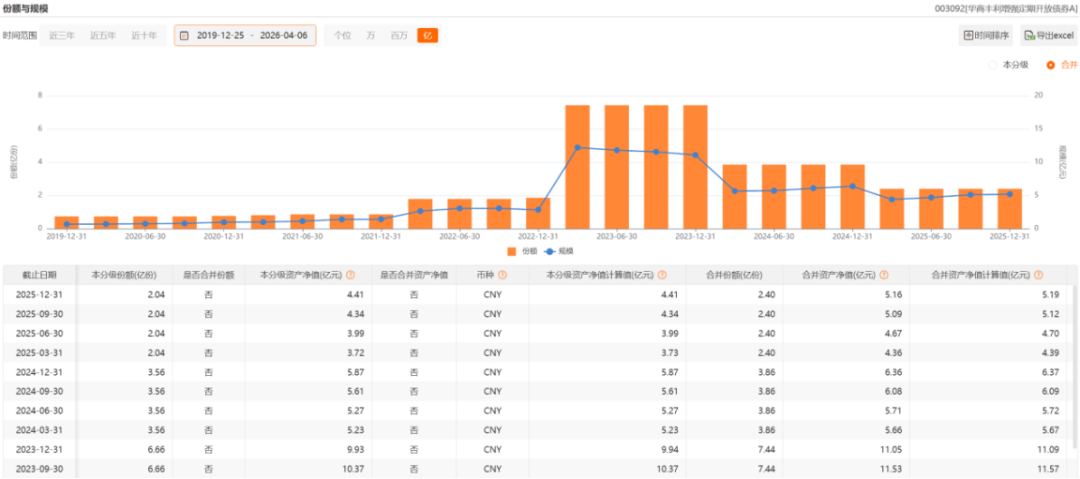
Task: Click help icon beside 币种 column
Action: [x=502, y=274]
